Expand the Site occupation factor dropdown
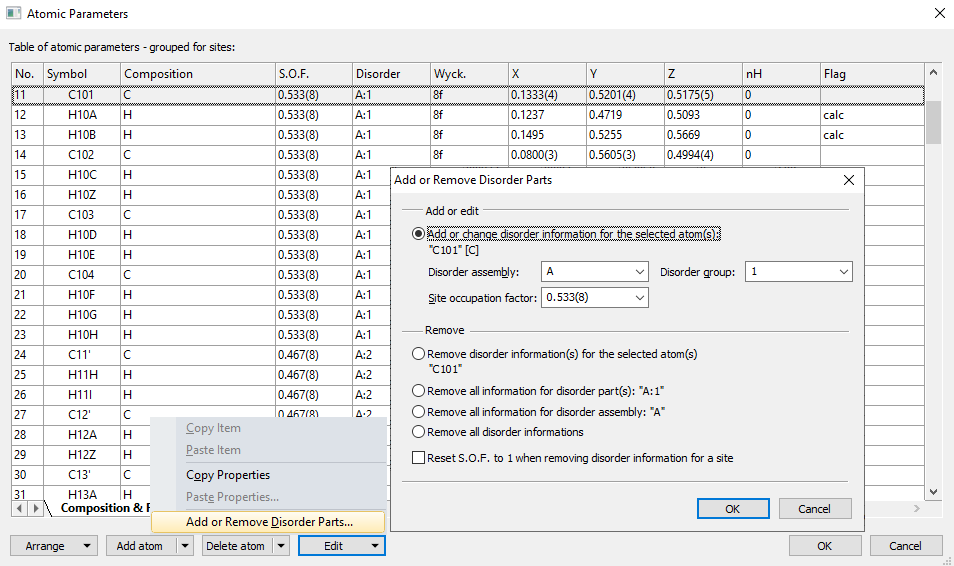Viewport: 954px width, 566px height. coord(639,298)
